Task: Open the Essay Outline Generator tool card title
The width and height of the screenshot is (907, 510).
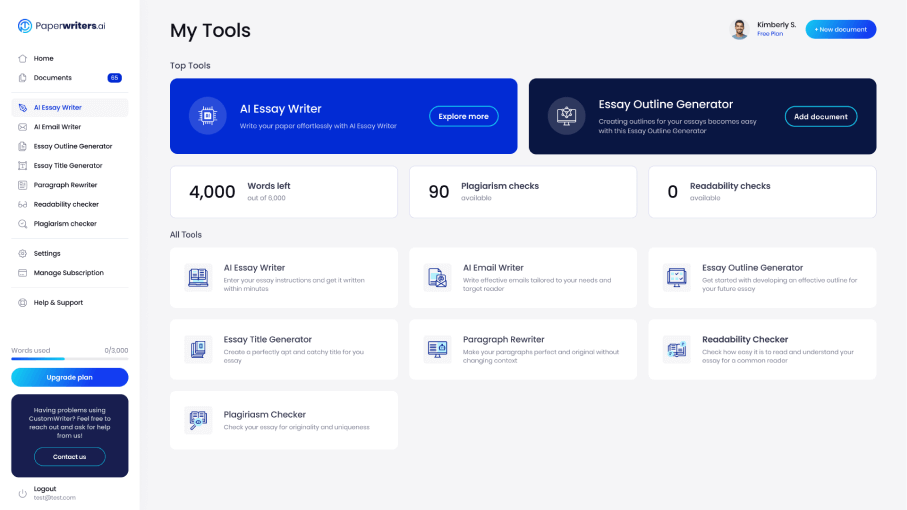Action: pos(752,268)
